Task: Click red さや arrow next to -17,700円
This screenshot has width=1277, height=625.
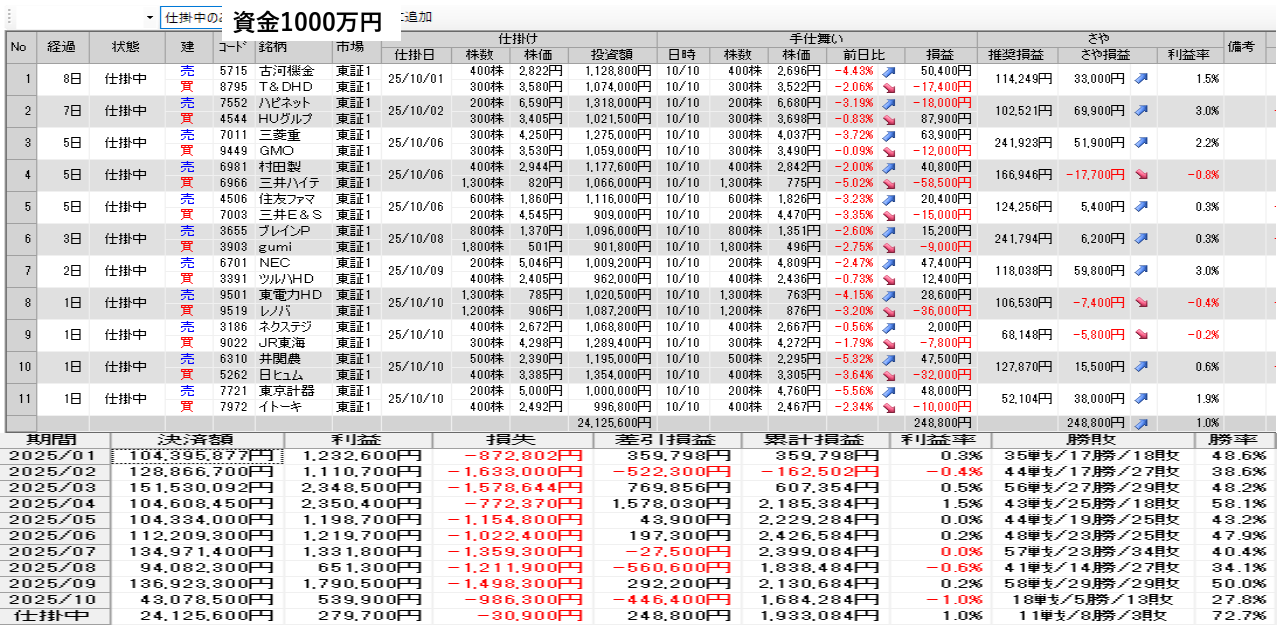Action: click(1141, 175)
